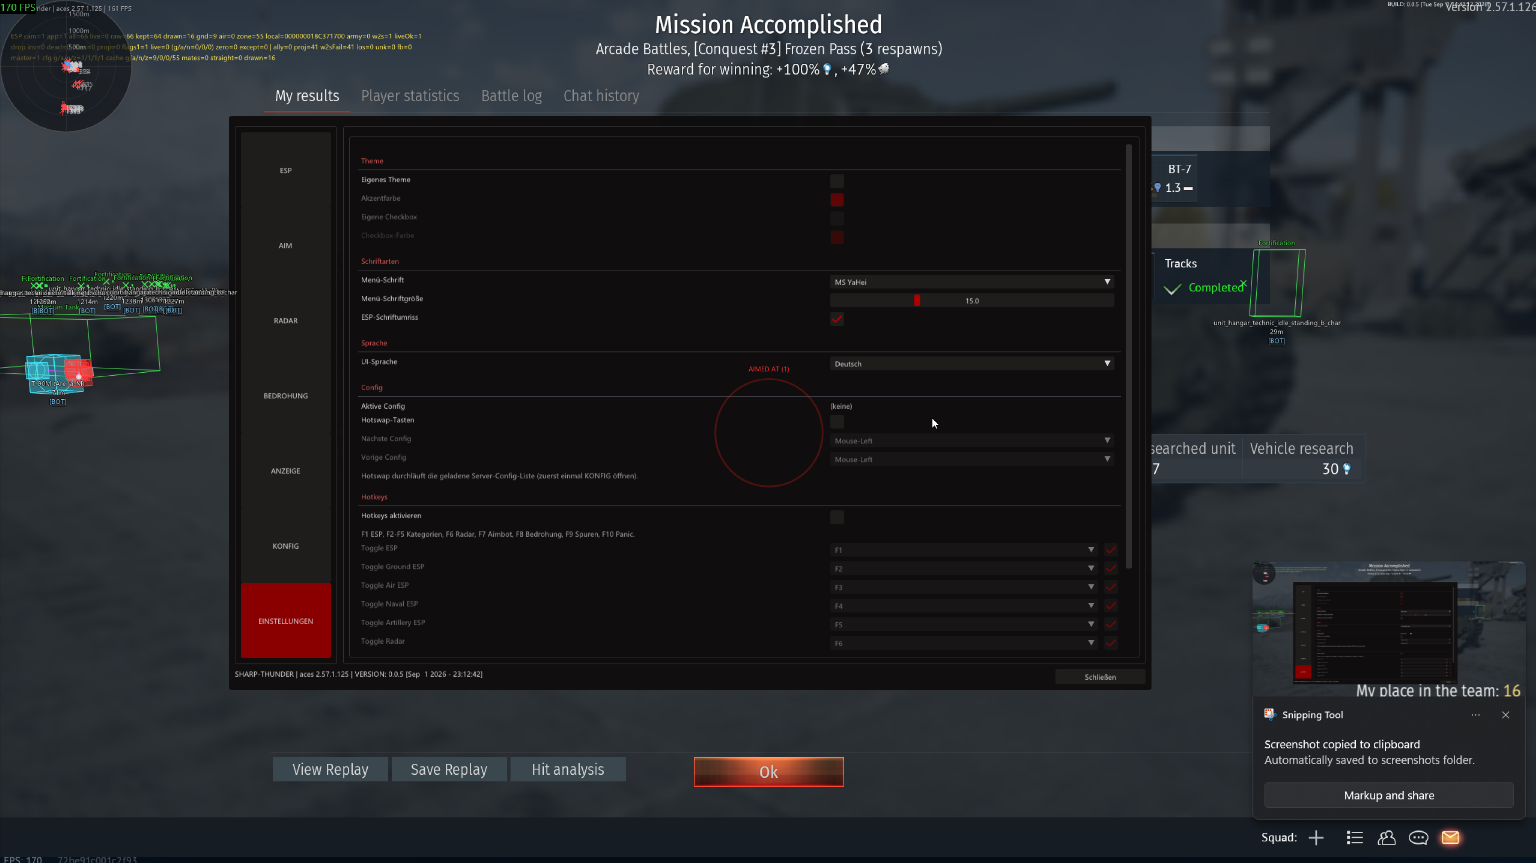Screen dimensions: 1536x863
Task: Open the Menü-Schrift MS YaHei dropdown
Action: (x=972, y=282)
